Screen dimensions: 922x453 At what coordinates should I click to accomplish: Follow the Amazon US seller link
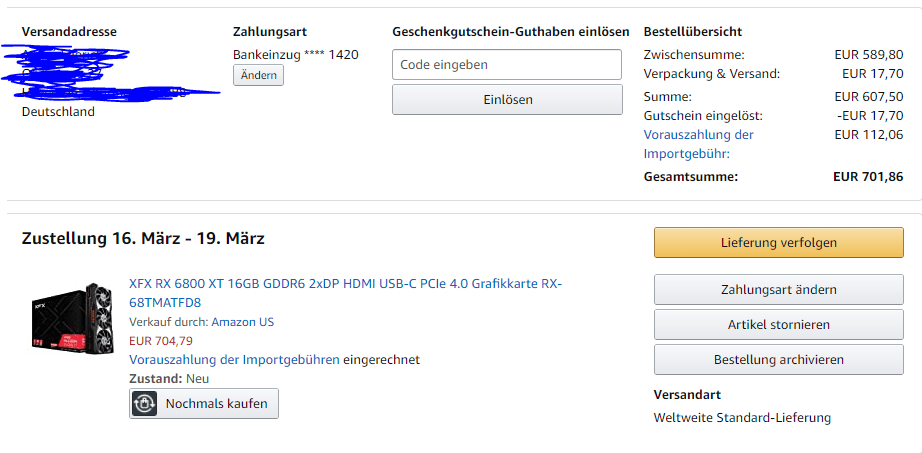242,322
